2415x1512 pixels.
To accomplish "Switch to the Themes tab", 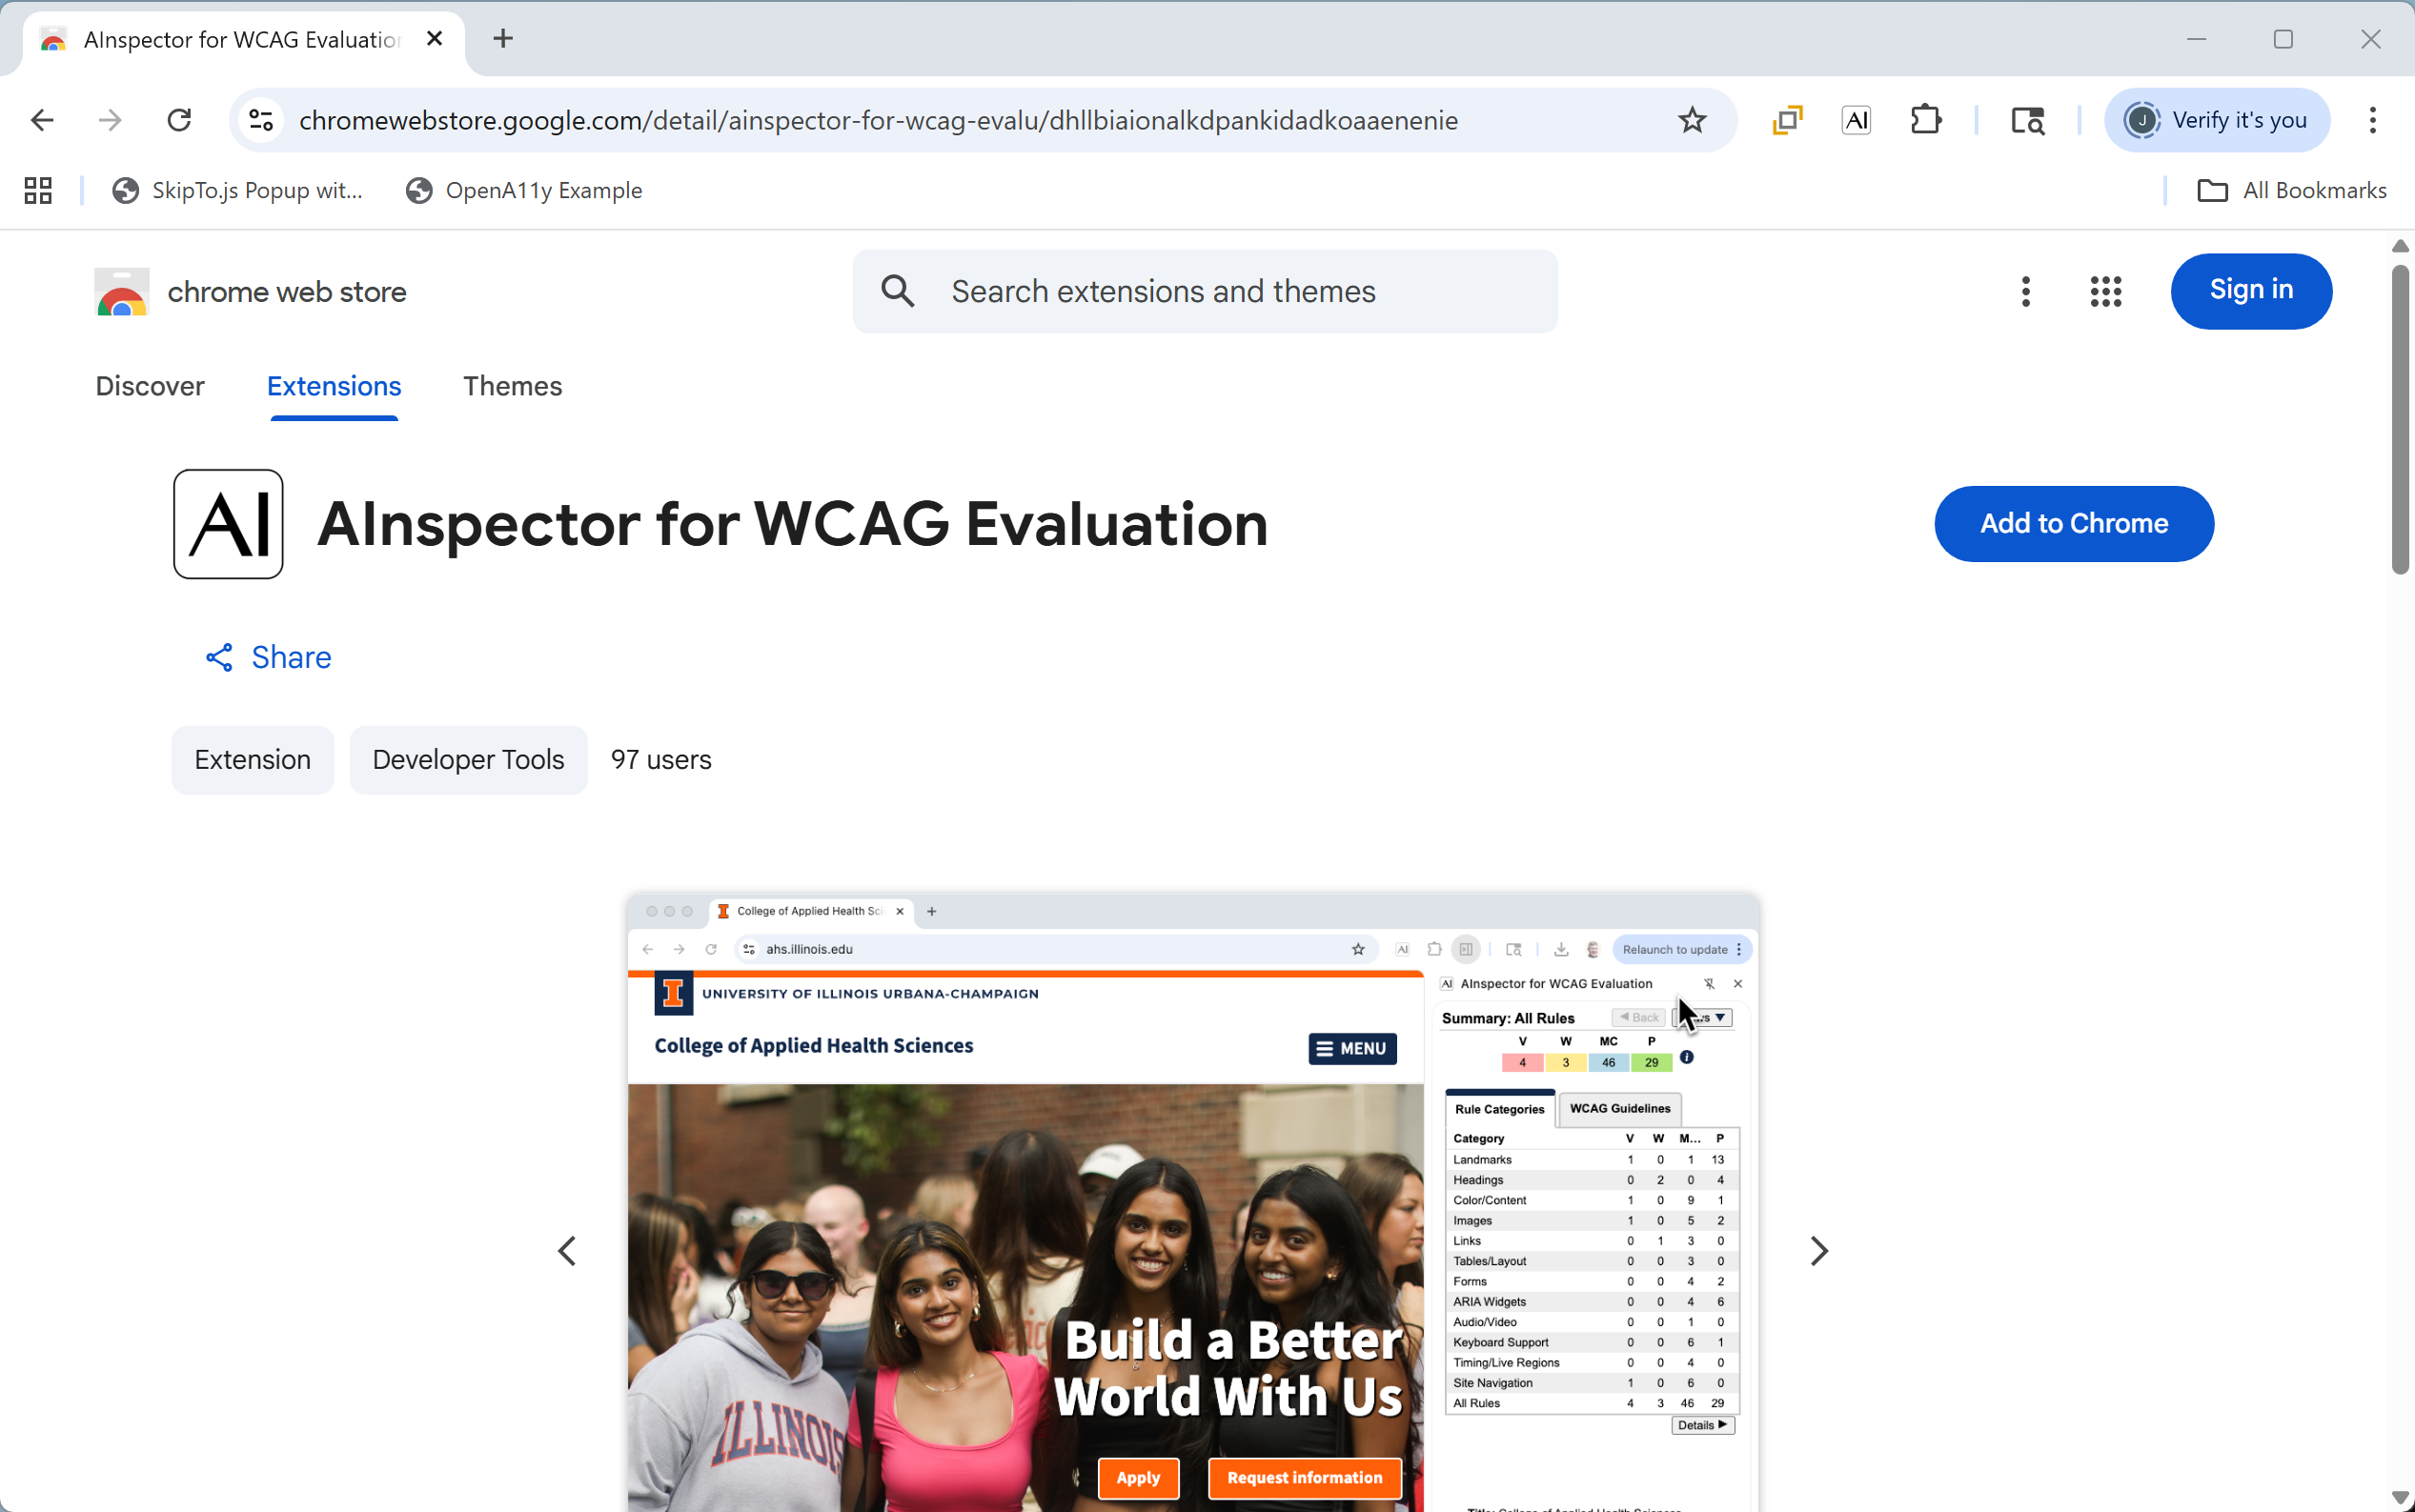I will [512, 386].
